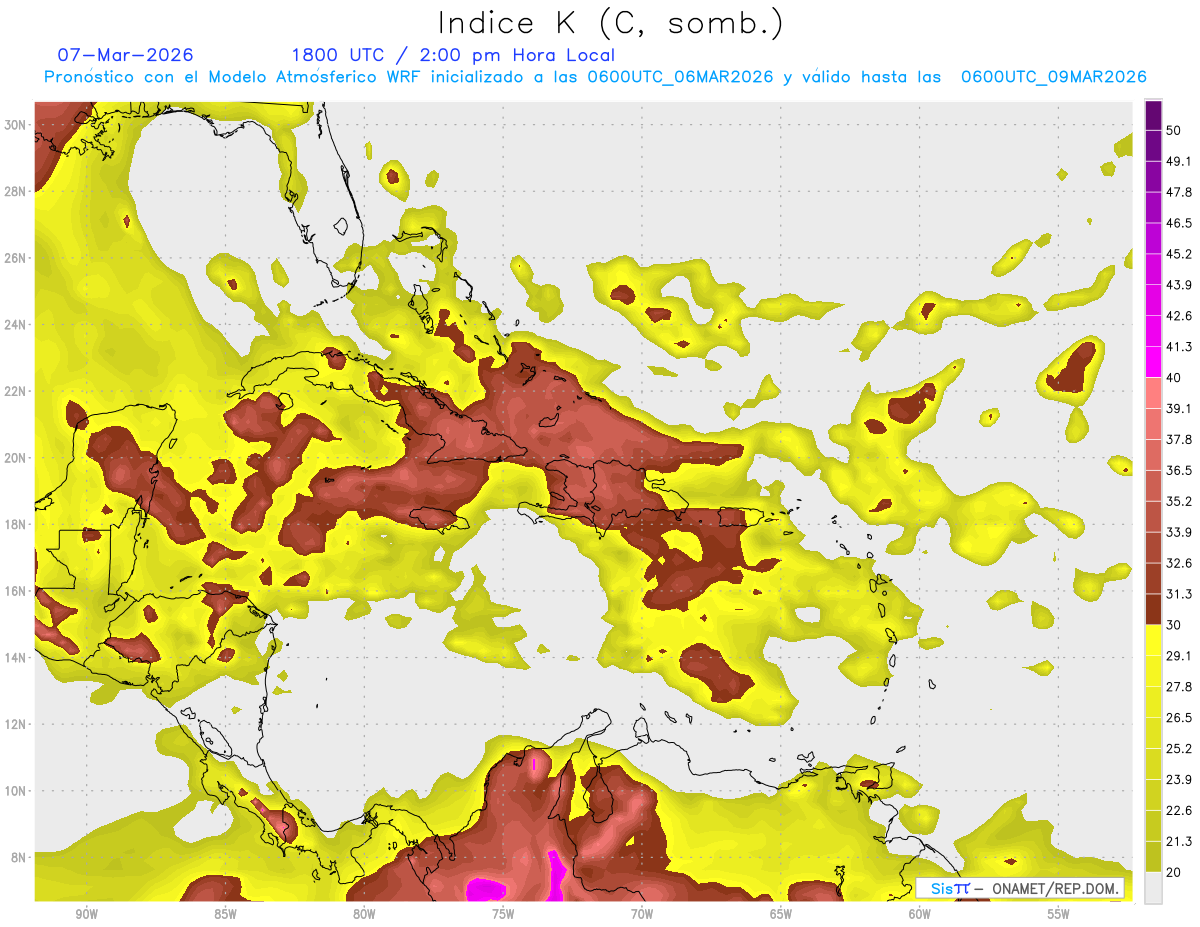Click the color bar value 39.1
Viewport: 1200px width, 927px height.
pyautogui.click(x=1179, y=408)
